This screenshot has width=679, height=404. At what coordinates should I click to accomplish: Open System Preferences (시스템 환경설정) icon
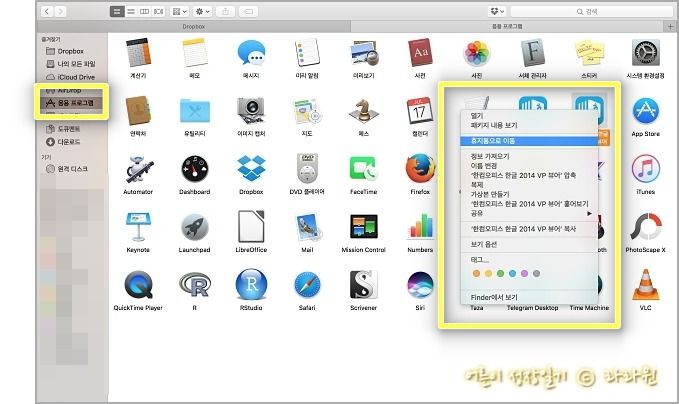coord(645,53)
